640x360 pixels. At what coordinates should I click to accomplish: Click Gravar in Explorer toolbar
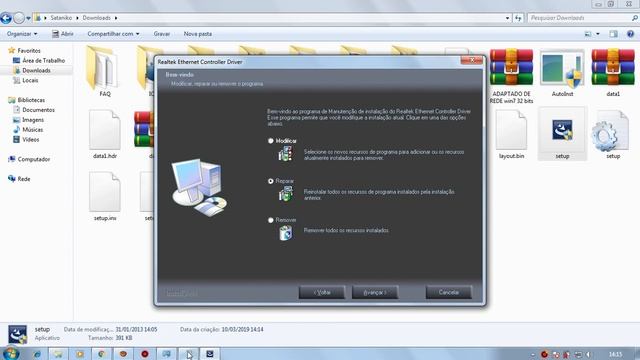click(162, 34)
